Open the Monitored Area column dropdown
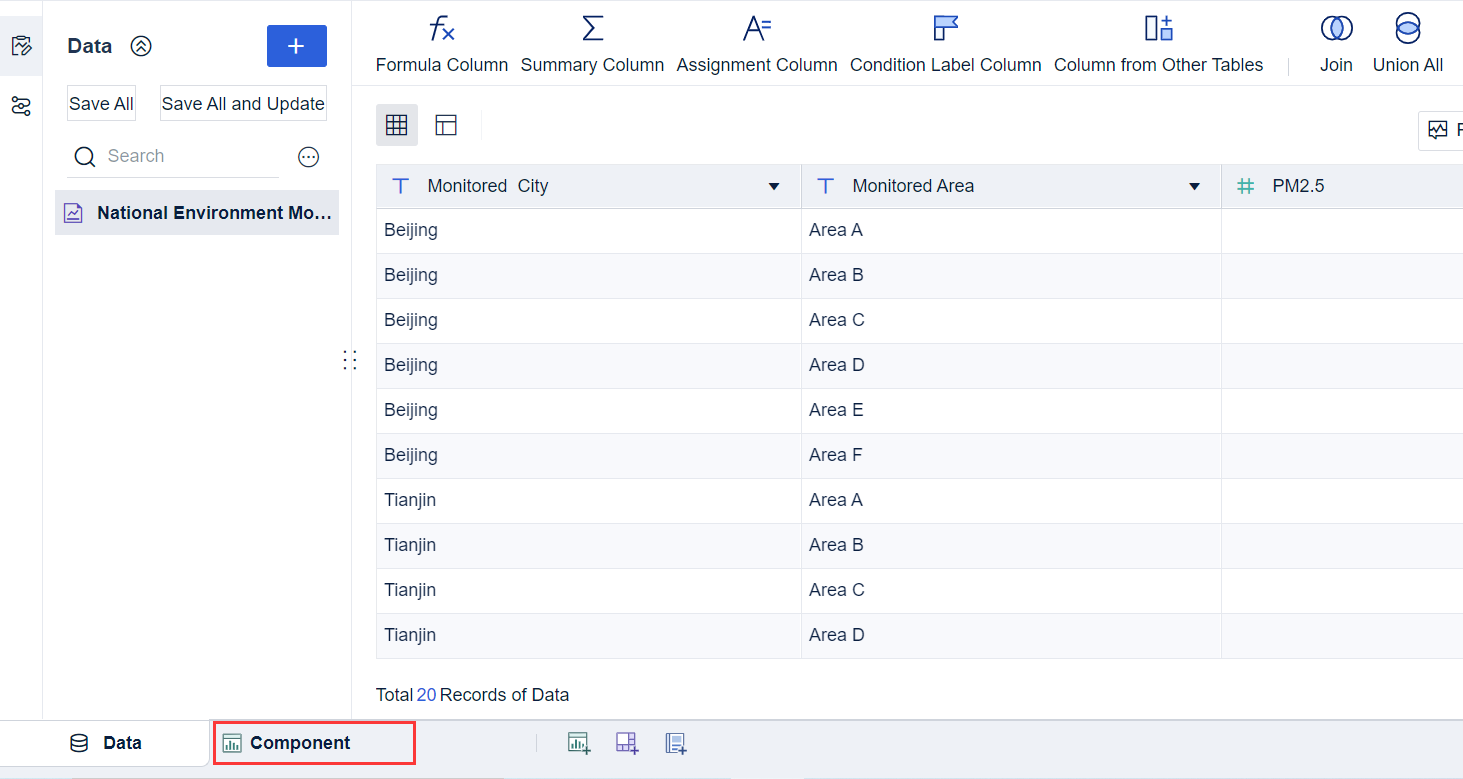 [1194, 186]
